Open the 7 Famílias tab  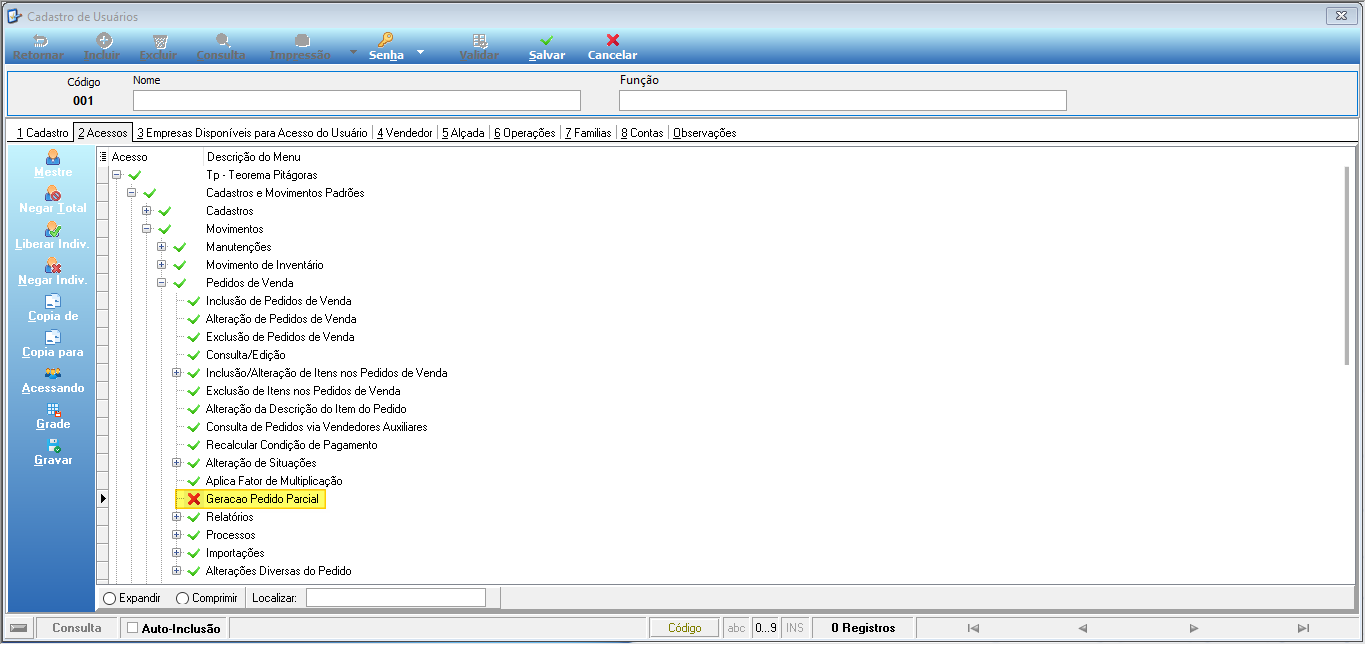588,133
